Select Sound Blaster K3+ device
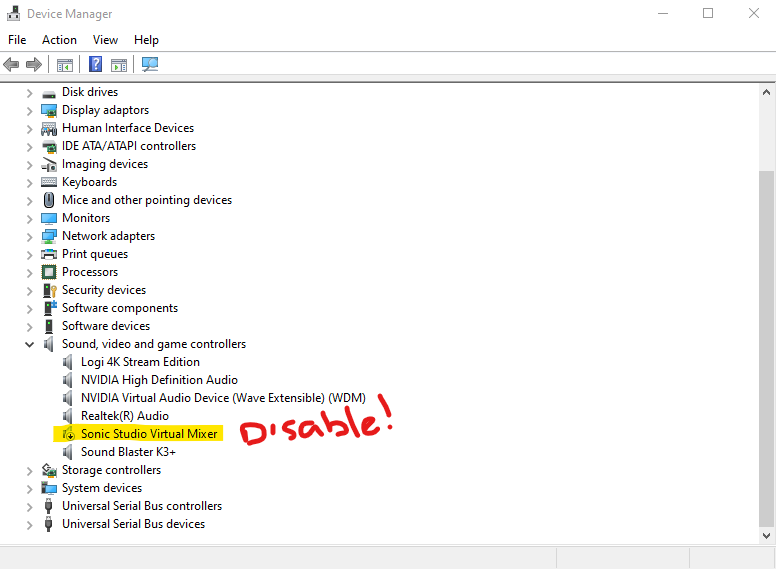 [128, 452]
